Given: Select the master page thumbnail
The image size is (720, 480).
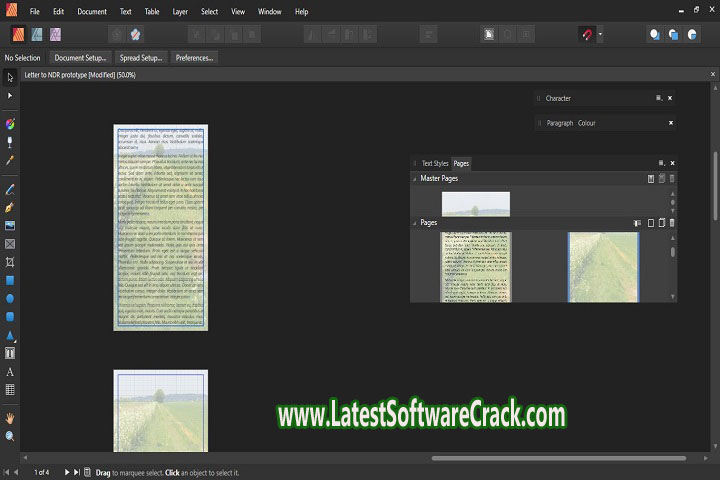Looking at the screenshot, I should [476, 204].
